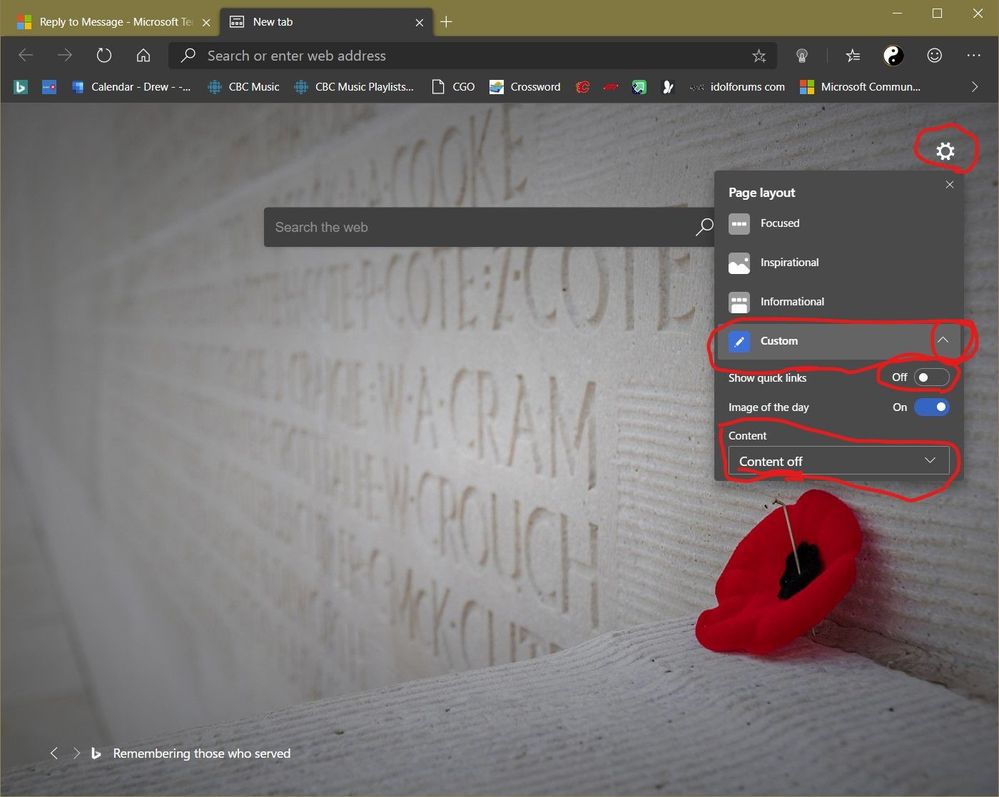
Task: Go back to the previous page
Action: coord(25,55)
